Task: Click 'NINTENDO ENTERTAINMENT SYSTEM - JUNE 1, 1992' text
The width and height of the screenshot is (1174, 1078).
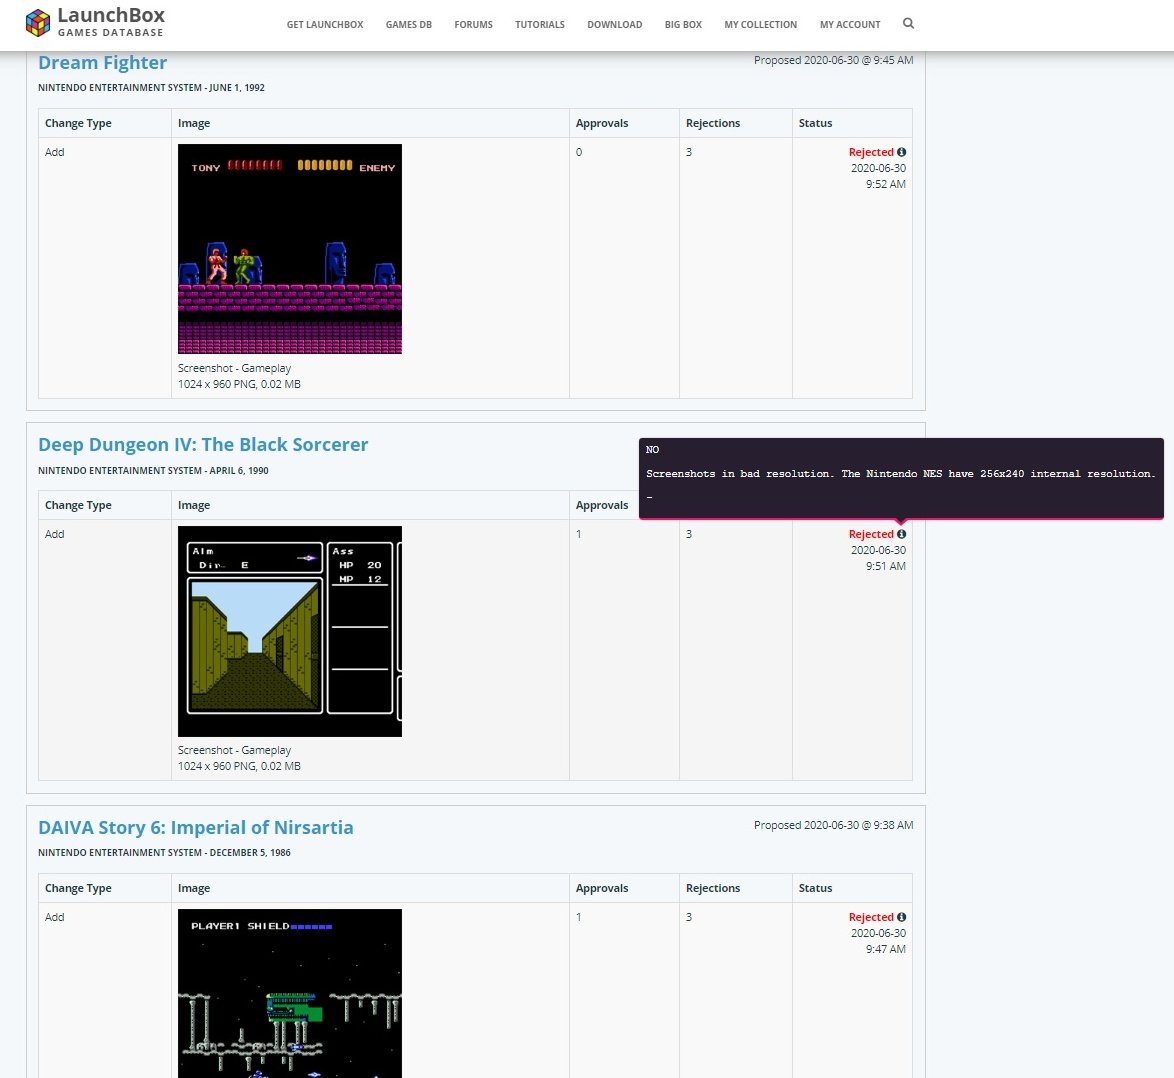Action: pyautogui.click(x=151, y=88)
